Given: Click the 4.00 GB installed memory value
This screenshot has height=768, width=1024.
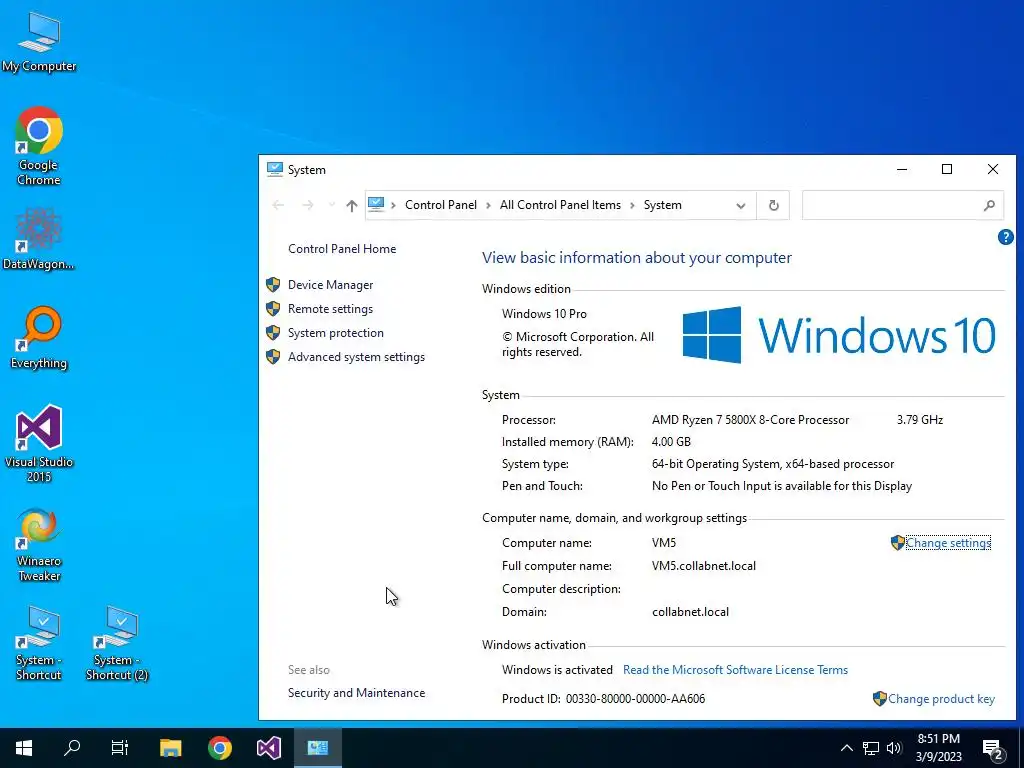Looking at the screenshot, I should coord(671,442).
